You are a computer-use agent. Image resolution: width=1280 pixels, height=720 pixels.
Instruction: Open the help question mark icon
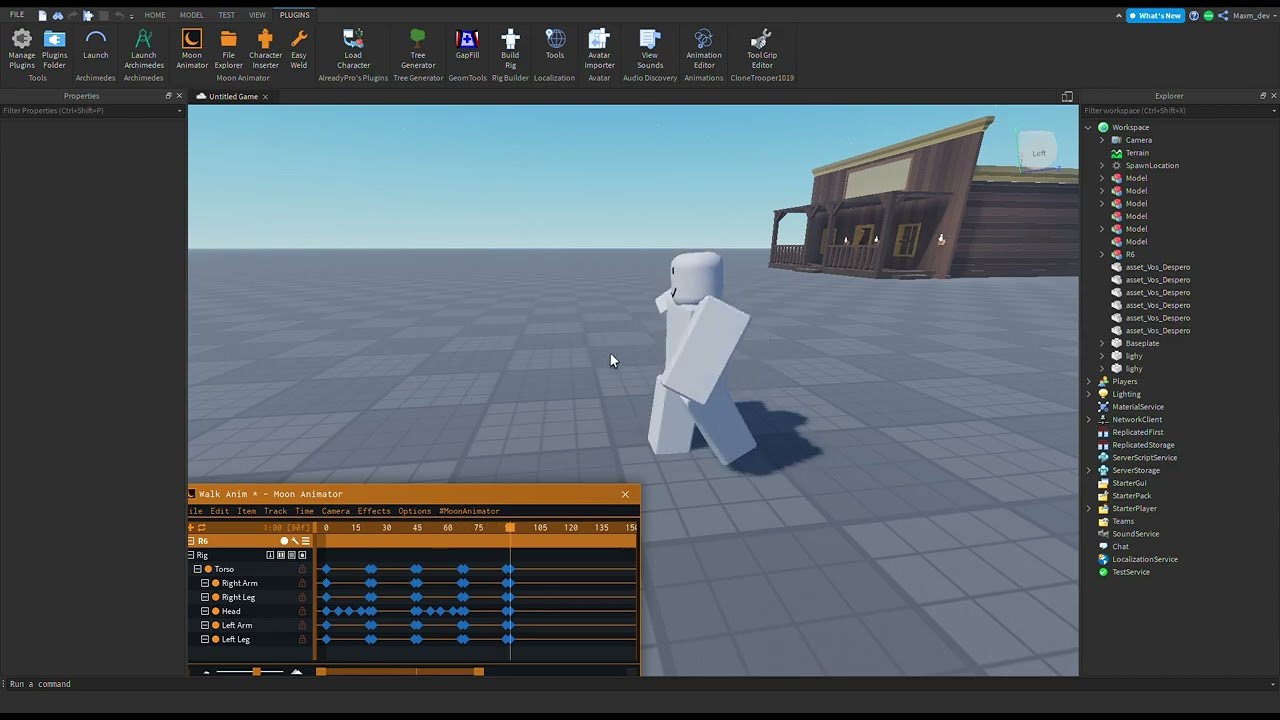pyautogui.click(x=1194, y=15)
